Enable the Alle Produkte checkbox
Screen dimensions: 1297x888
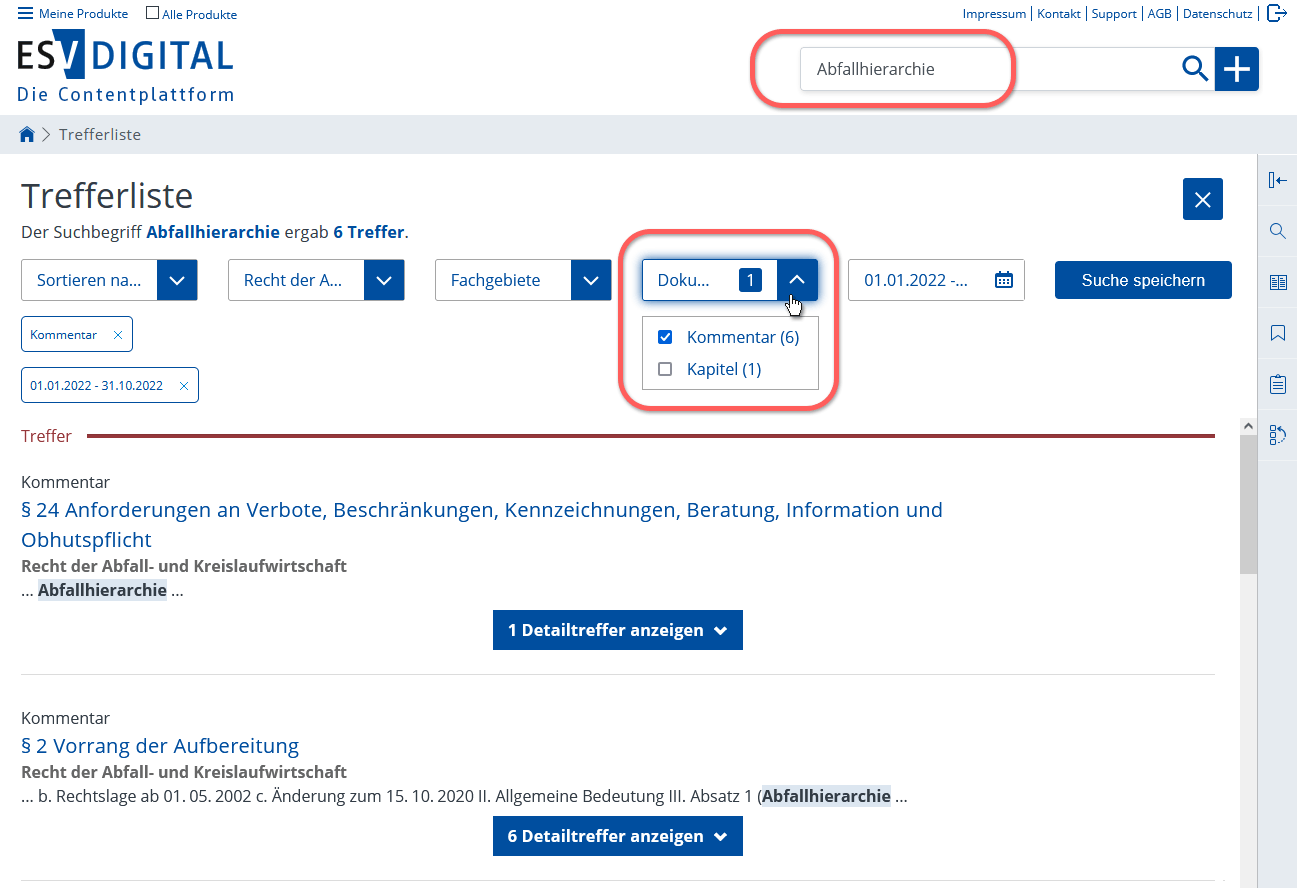[152, 13]
